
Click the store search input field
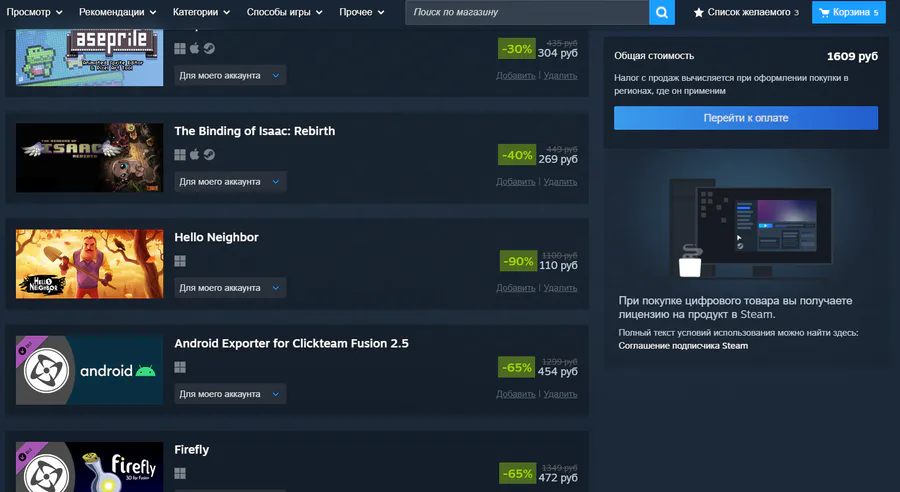(527, 12)
